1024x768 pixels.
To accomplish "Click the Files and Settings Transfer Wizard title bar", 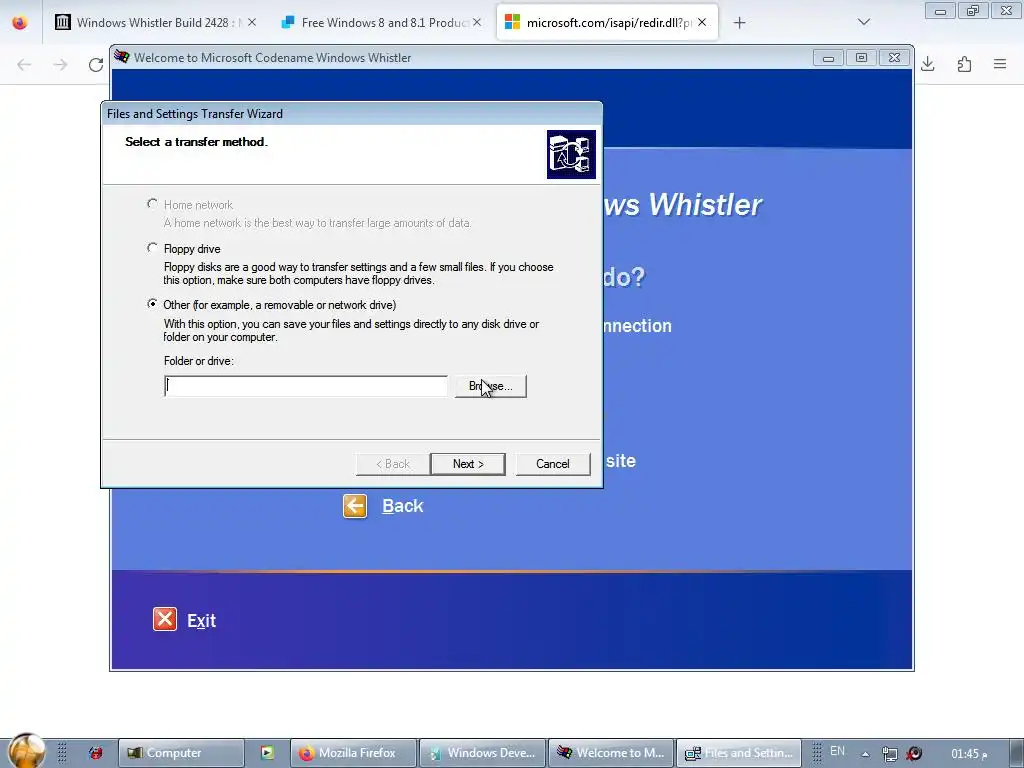I will pyautogui.click(x=351, y=114).
